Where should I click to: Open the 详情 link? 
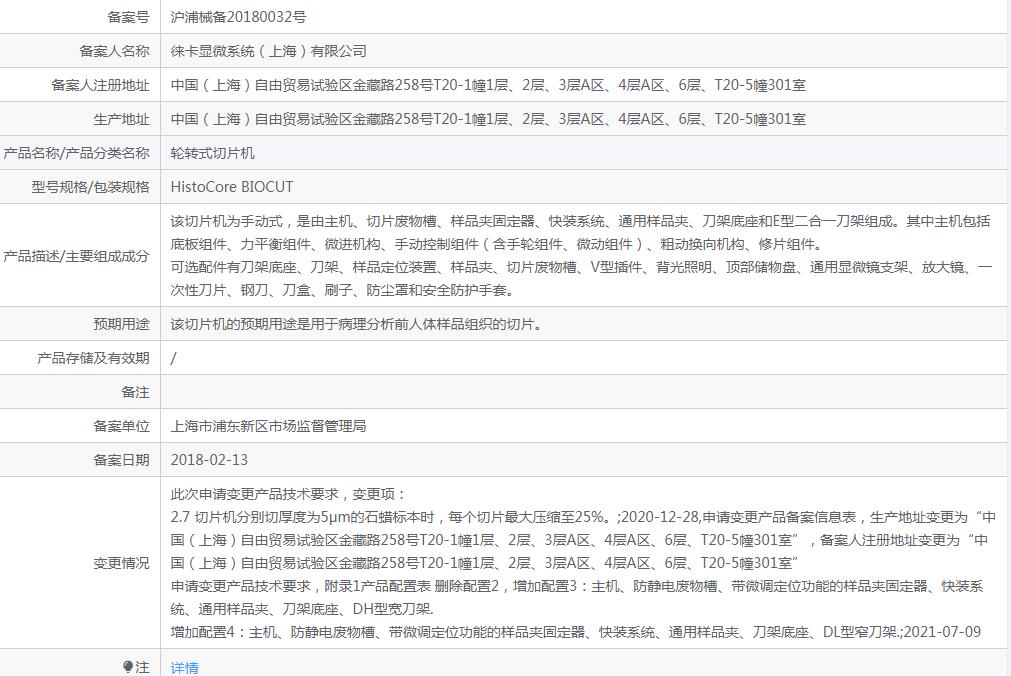click(184, 668)
